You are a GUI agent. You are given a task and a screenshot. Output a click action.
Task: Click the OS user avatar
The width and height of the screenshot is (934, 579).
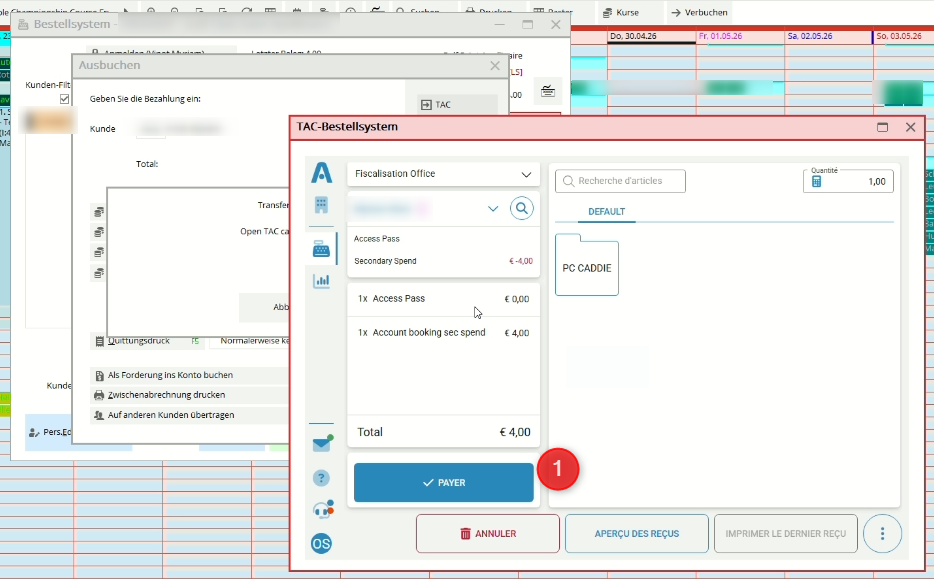click(x=321, y=543)
